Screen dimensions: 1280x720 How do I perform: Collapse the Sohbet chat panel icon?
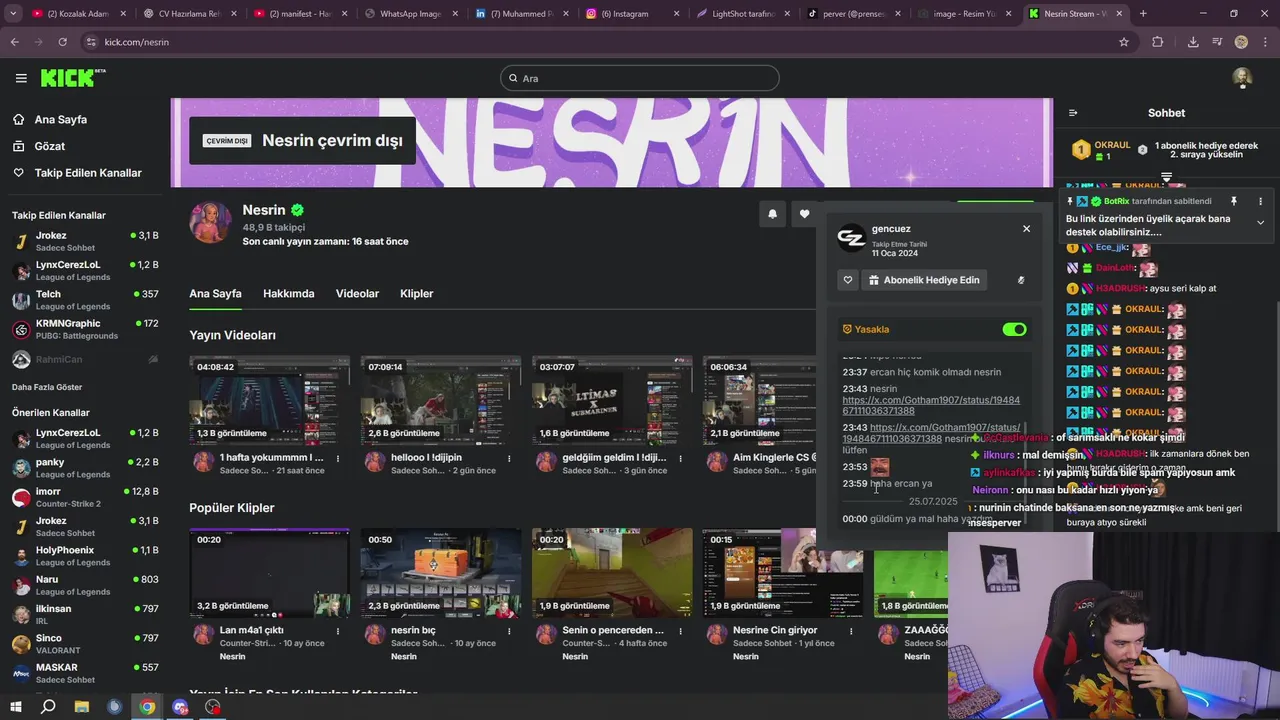coord(1073,113)
